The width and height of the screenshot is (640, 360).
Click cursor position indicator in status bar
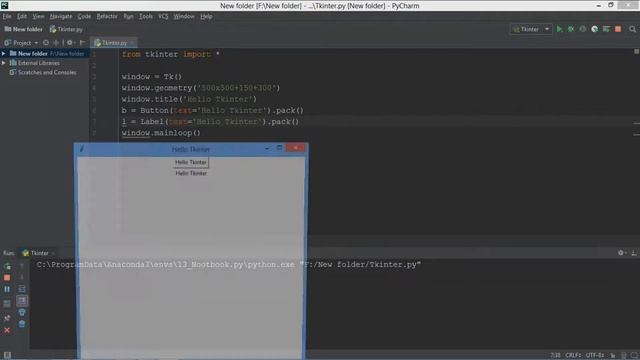coord(555,355)
